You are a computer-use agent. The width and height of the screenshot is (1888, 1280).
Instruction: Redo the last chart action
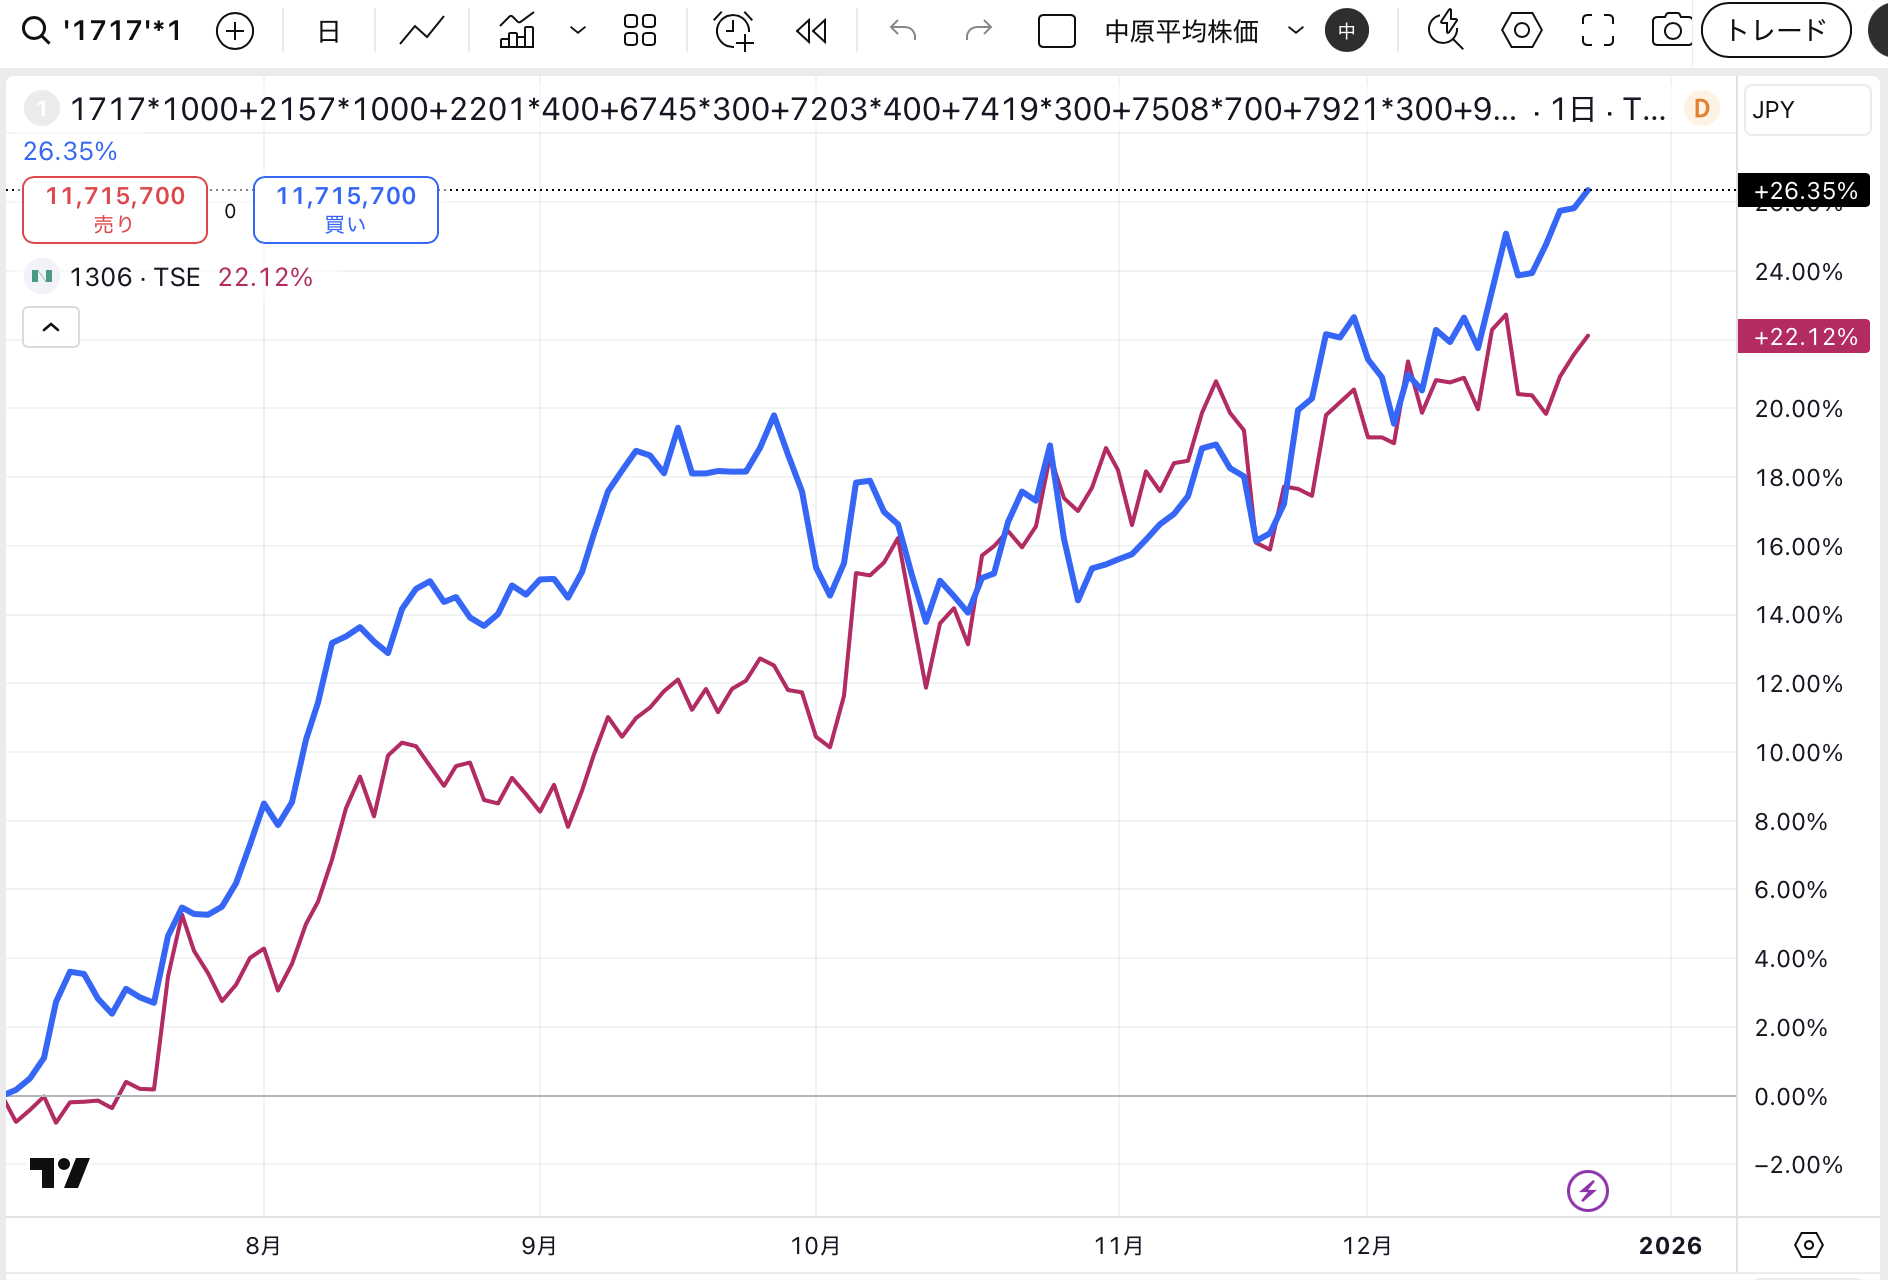(978, 31)
